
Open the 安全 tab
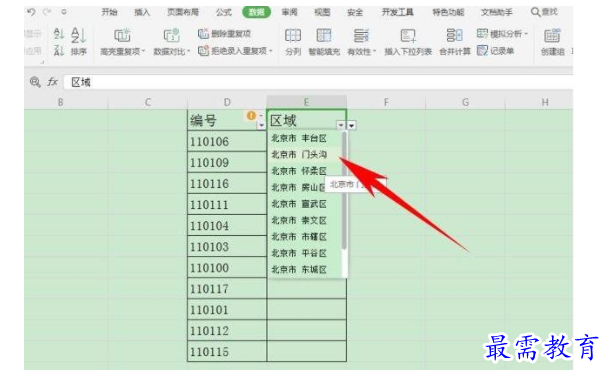click(355, 12)
